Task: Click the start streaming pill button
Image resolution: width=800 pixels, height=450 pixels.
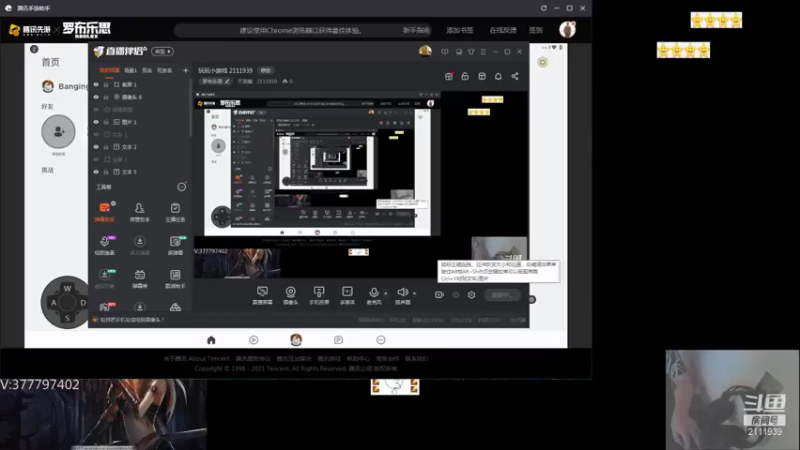Action: [503, 295]
